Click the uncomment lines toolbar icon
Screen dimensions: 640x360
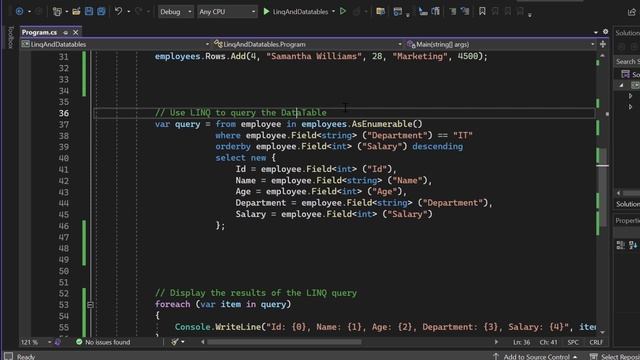coord(465,11)
